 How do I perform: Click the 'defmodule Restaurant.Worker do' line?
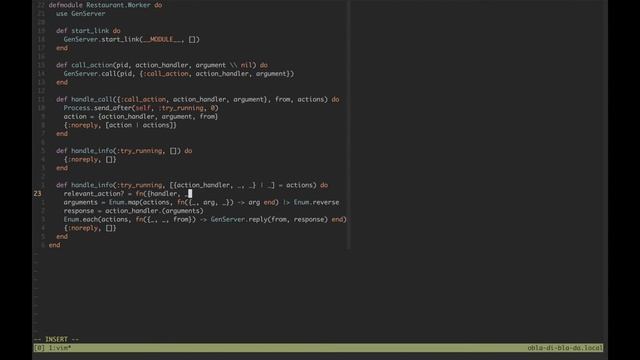click(105, 5)
